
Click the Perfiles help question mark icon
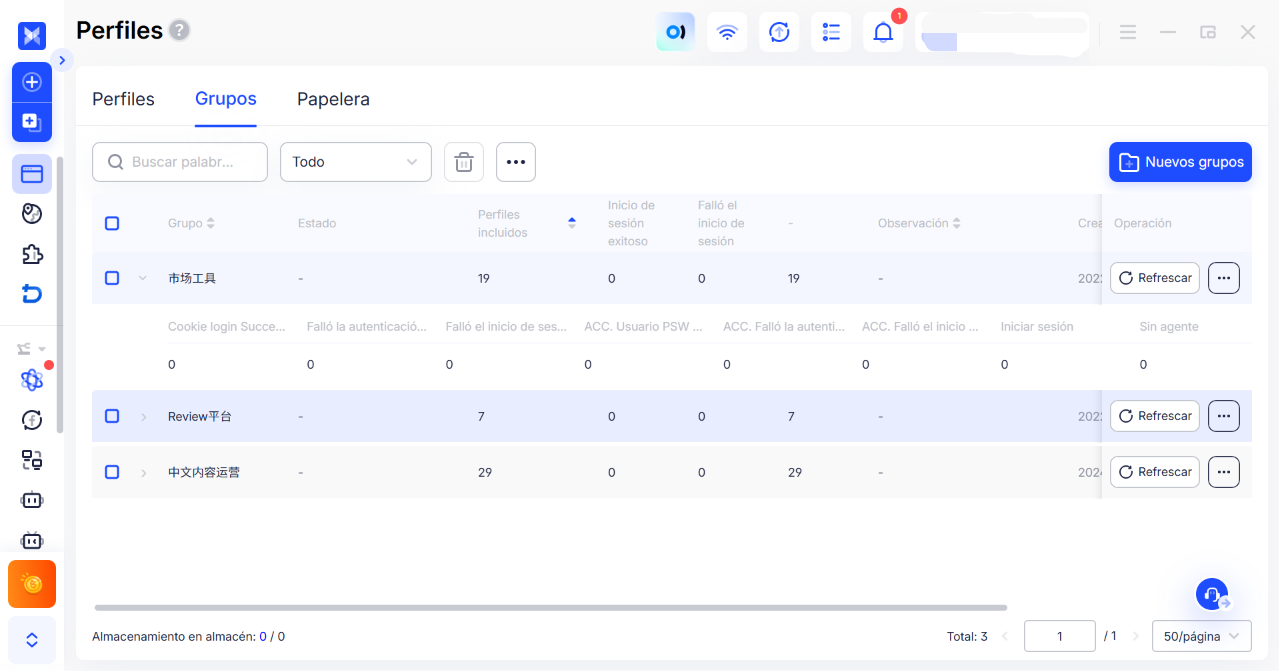(179, 30)
